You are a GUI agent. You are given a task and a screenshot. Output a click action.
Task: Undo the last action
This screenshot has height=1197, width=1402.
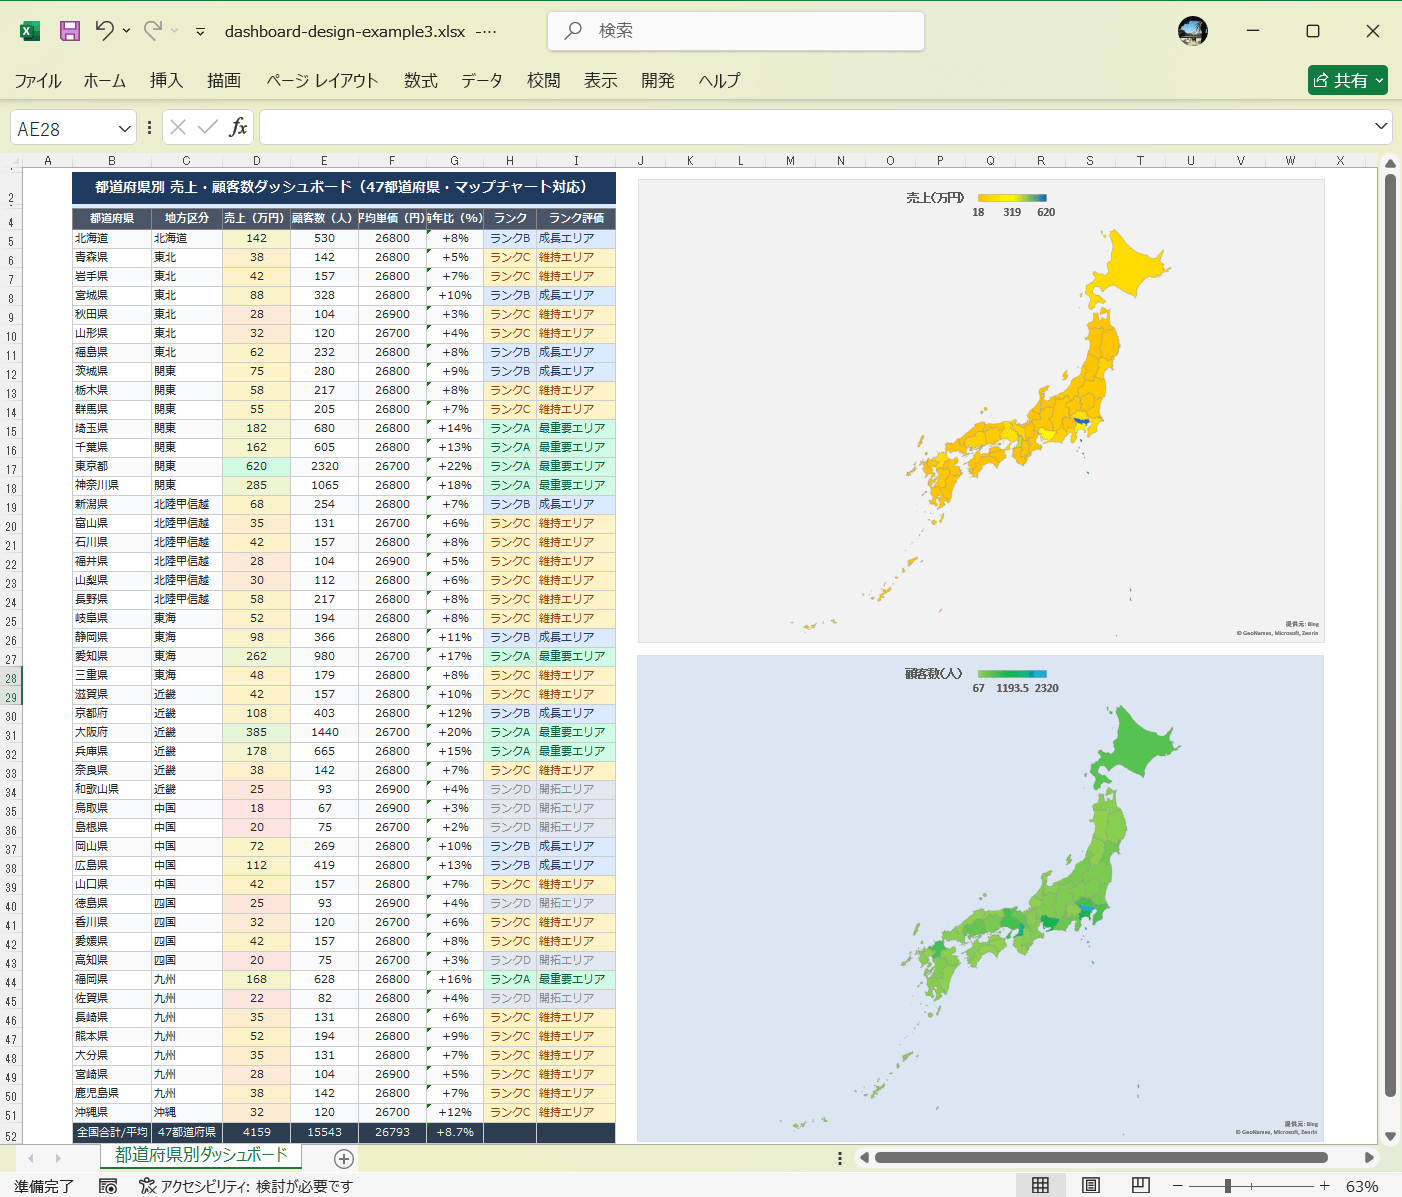[104, 31]
